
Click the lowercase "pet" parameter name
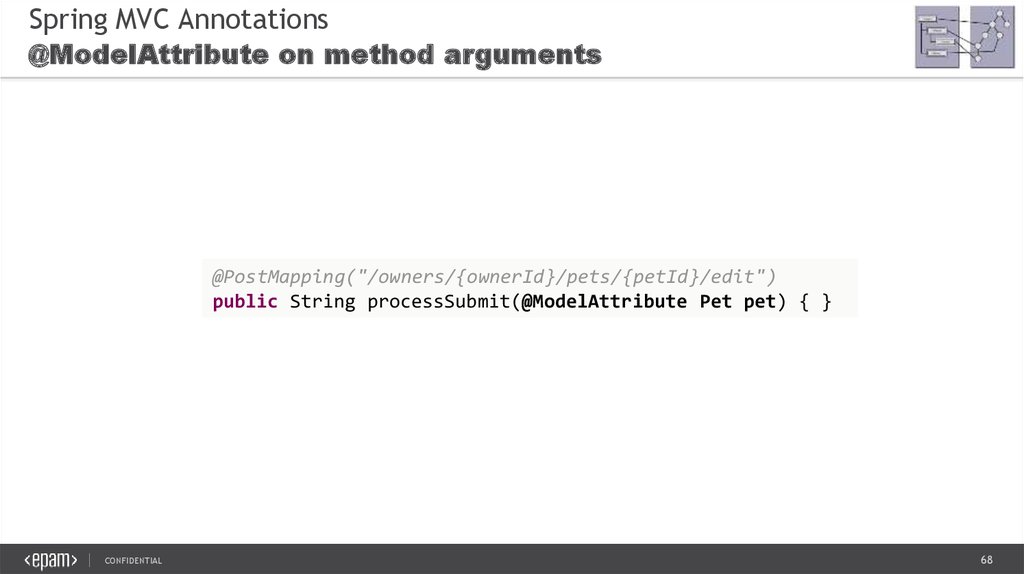point(760,301)
